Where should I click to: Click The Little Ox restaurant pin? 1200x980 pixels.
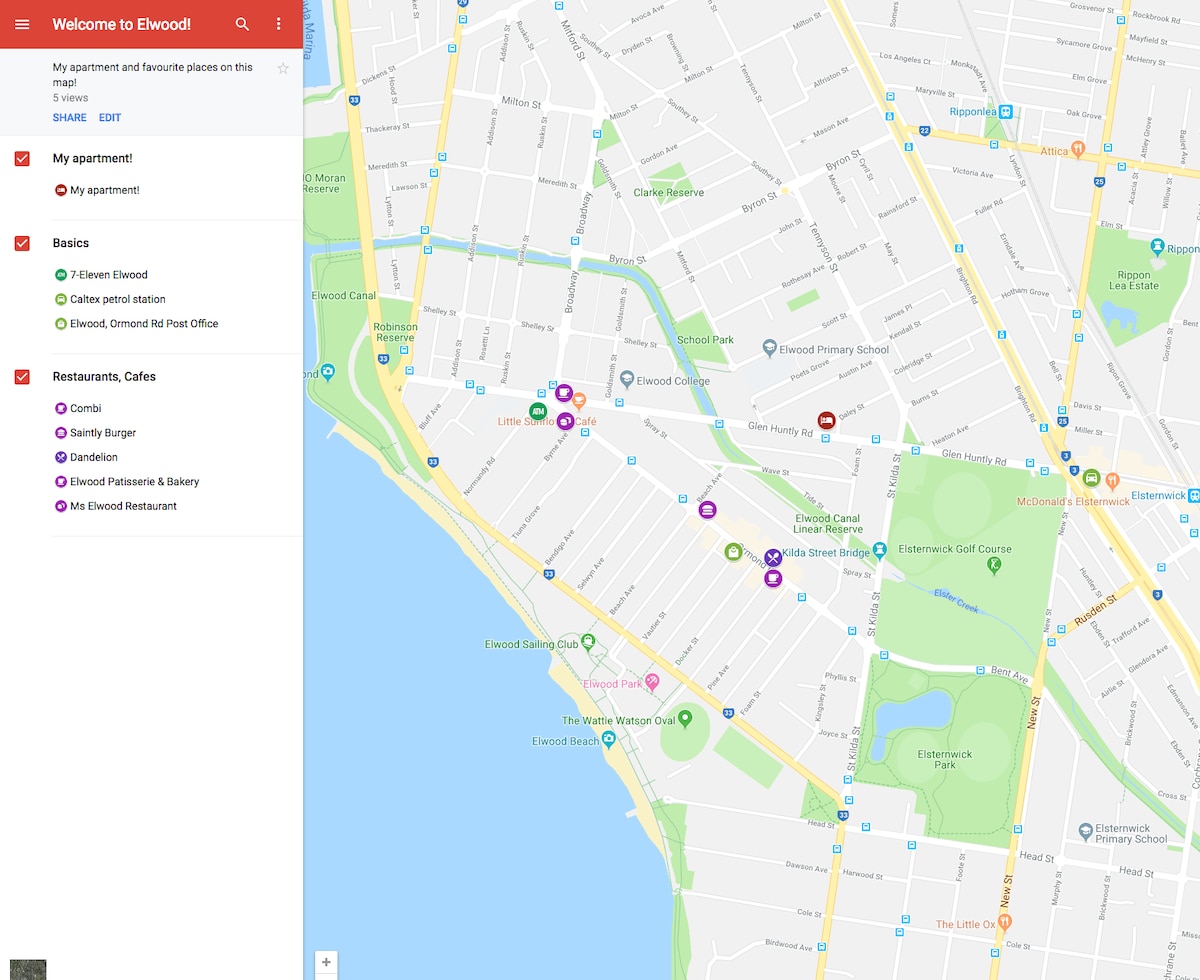[1005, 922]
